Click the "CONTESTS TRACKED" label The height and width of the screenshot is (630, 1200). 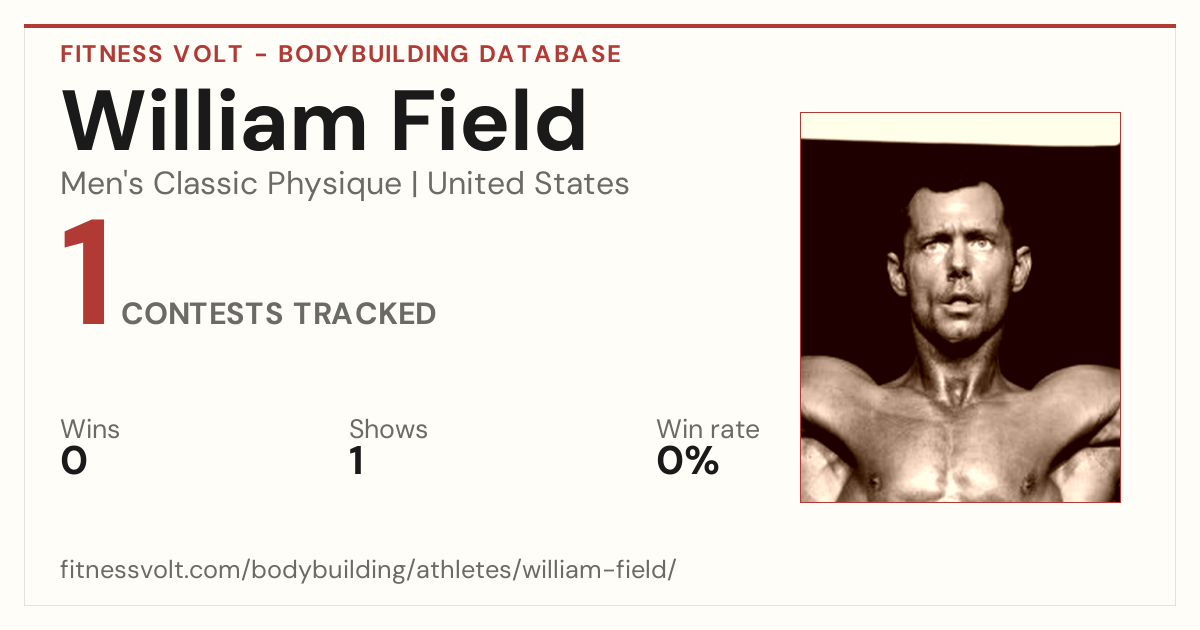coord(279,314)
